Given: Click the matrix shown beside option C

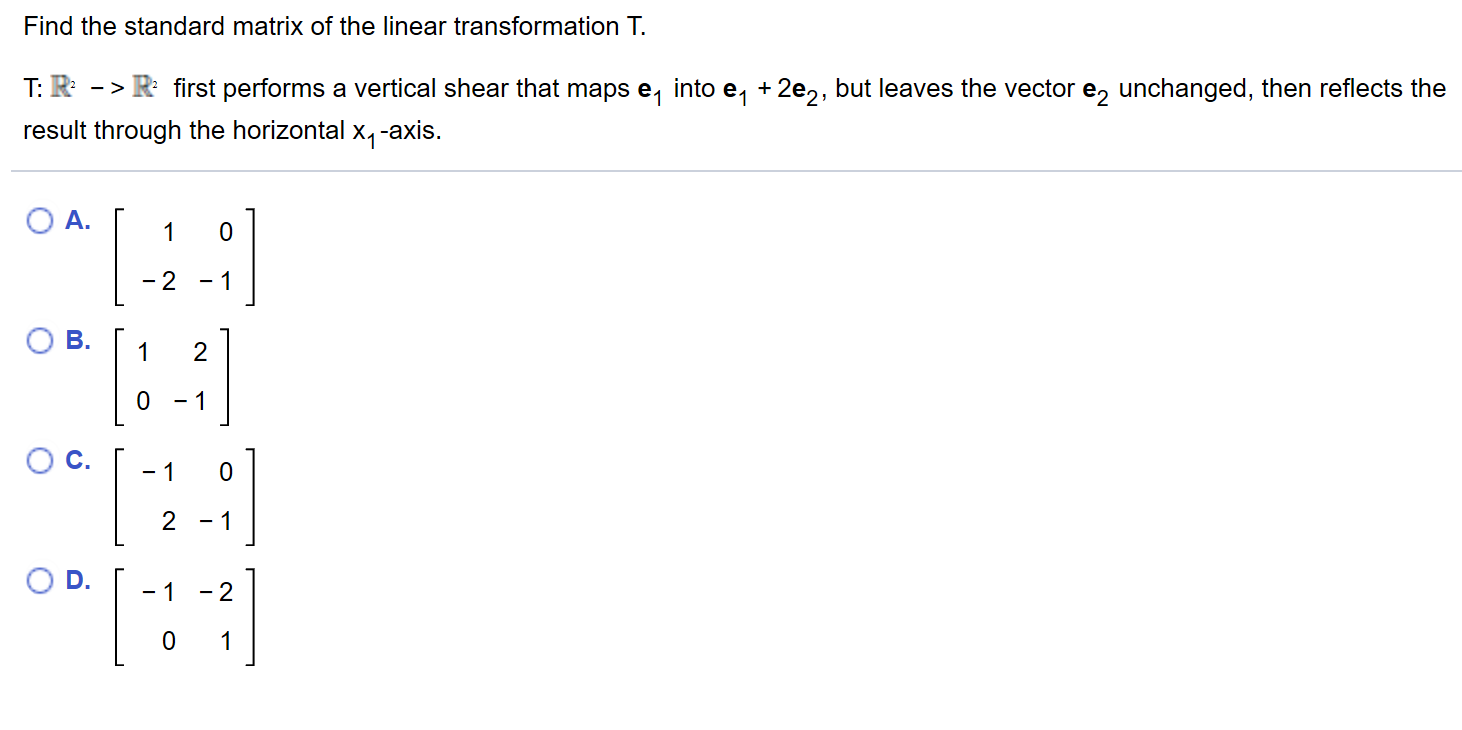Looking at the screenshot, I should [183, 496].
